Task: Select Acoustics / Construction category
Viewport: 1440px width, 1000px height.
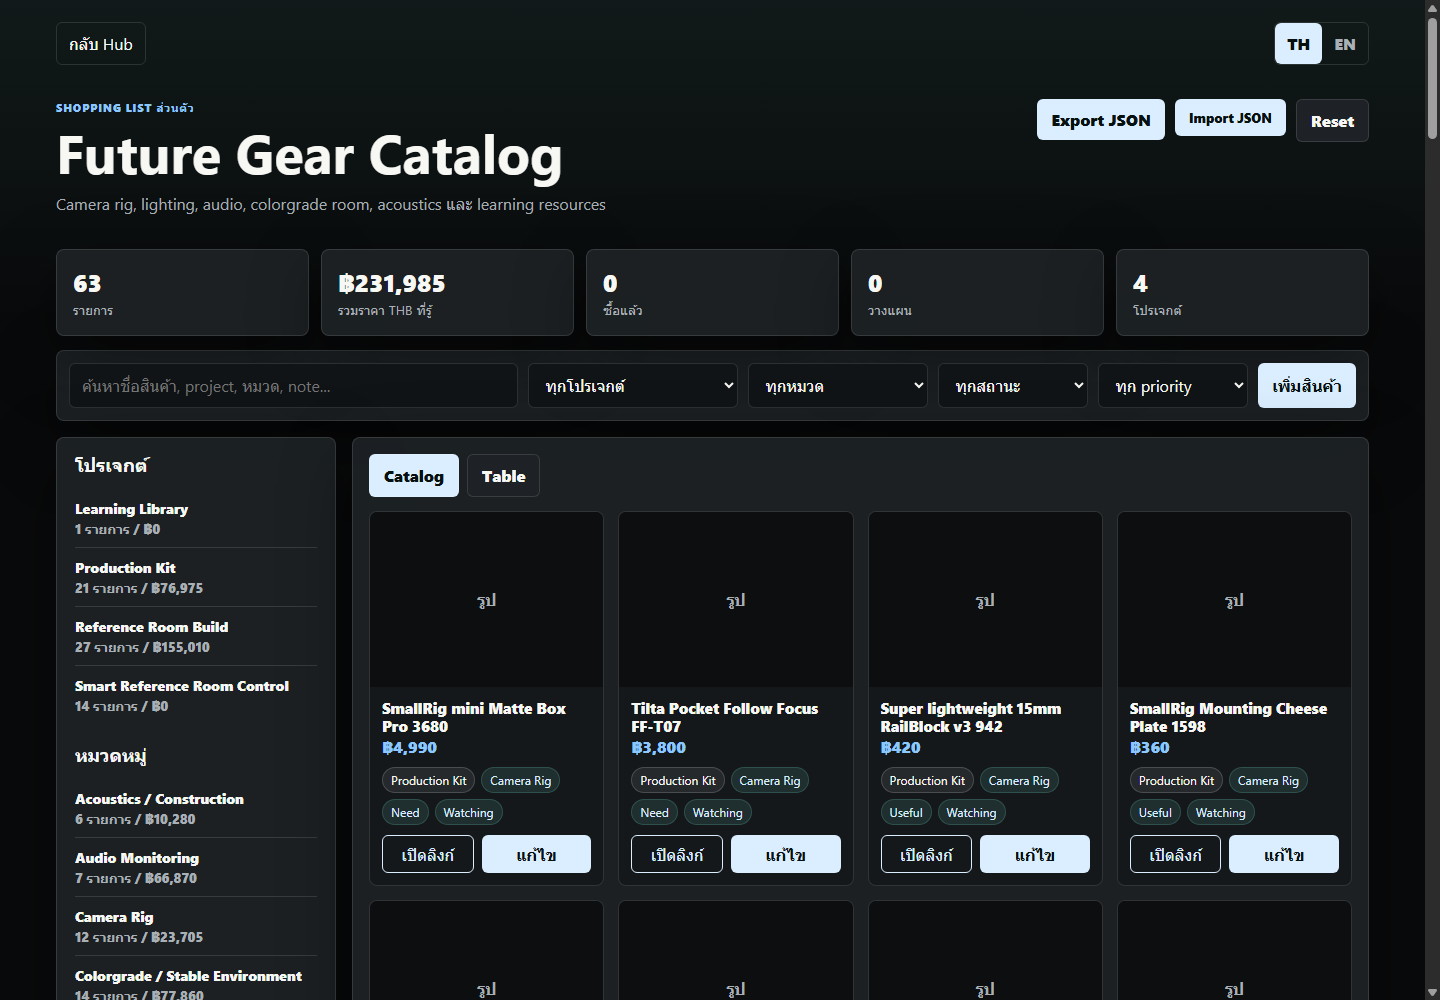Action: pos(196,809)
